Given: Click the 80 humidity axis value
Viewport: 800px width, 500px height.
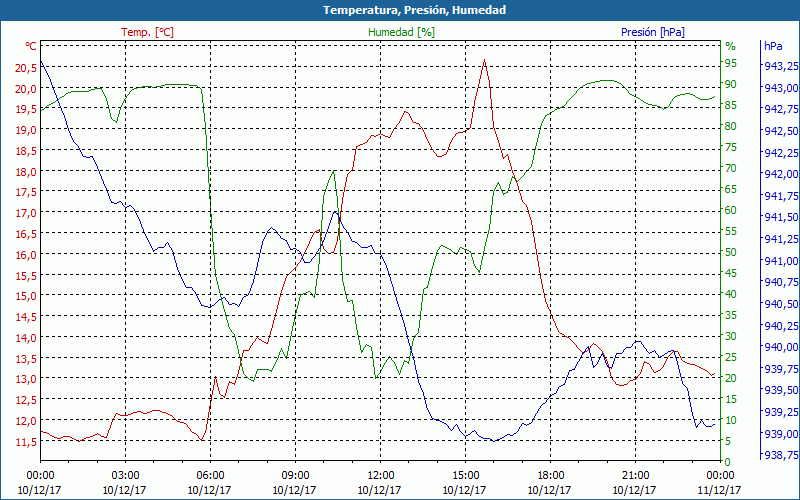Looking at the screenshot, I should [731, 126].
